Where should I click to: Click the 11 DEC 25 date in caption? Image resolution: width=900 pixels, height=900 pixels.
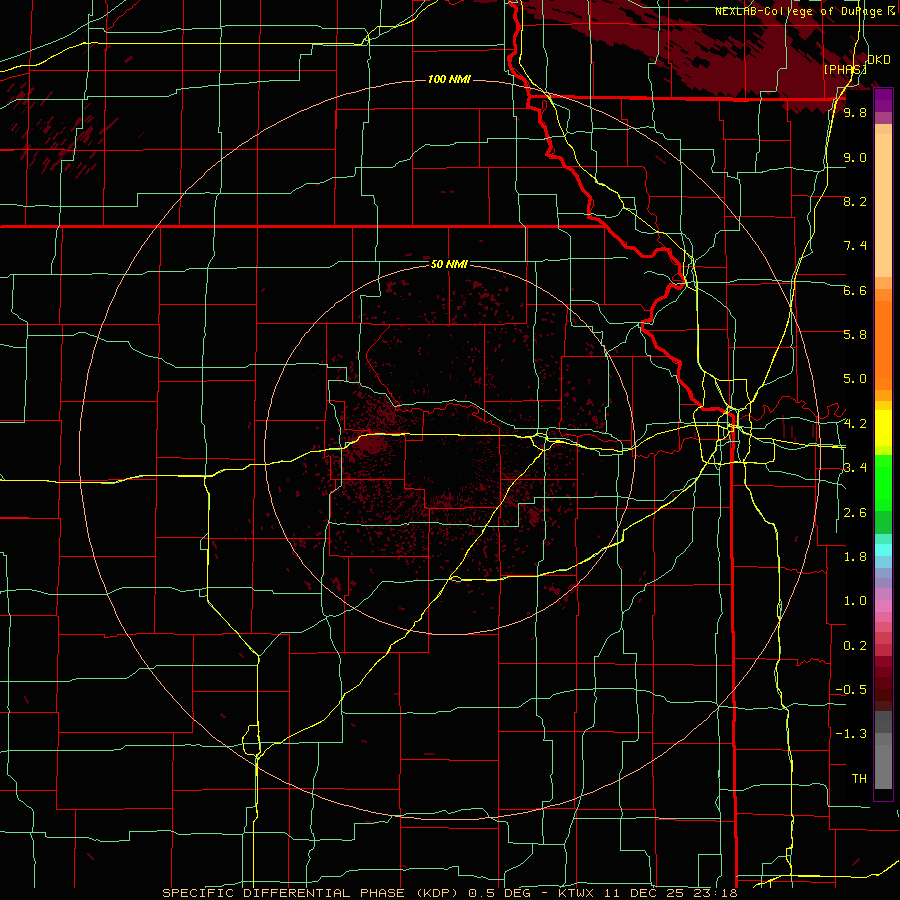[x=642, y=893]
